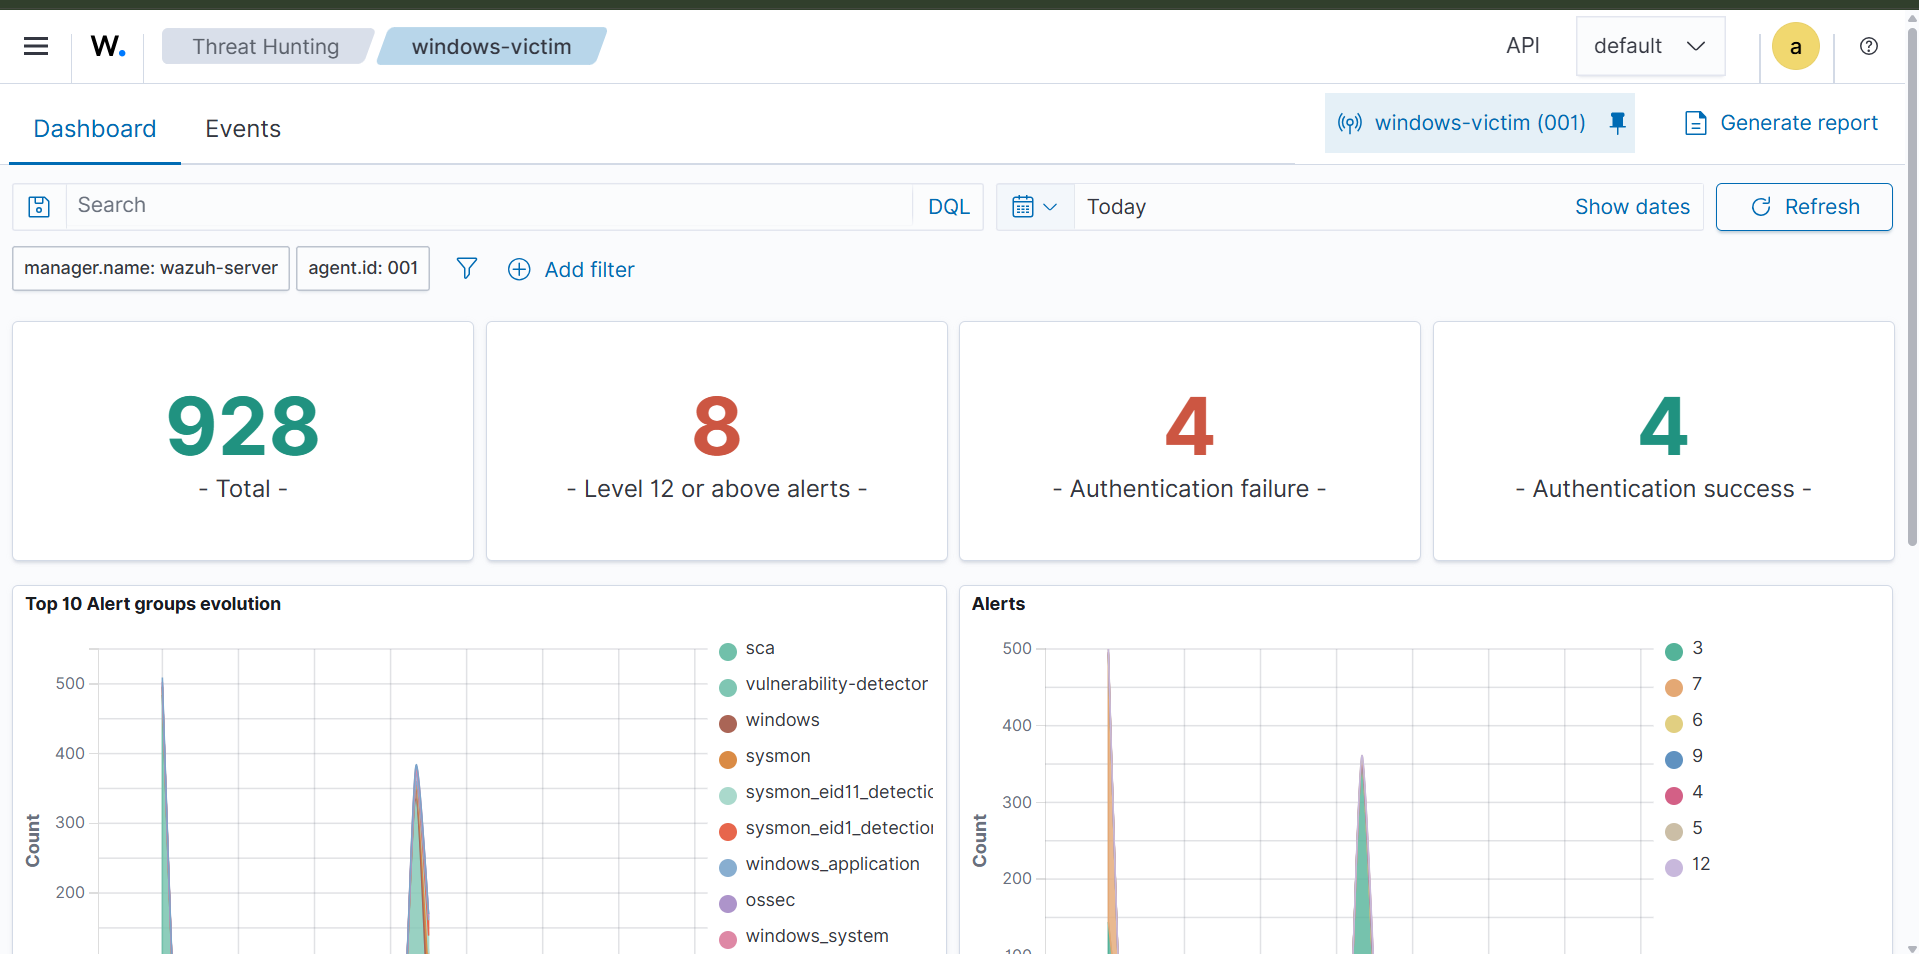The height and width of the screenshot is (954, 1919).
Task: Click the saved query disk icon
Action: [x=39, y=207]
